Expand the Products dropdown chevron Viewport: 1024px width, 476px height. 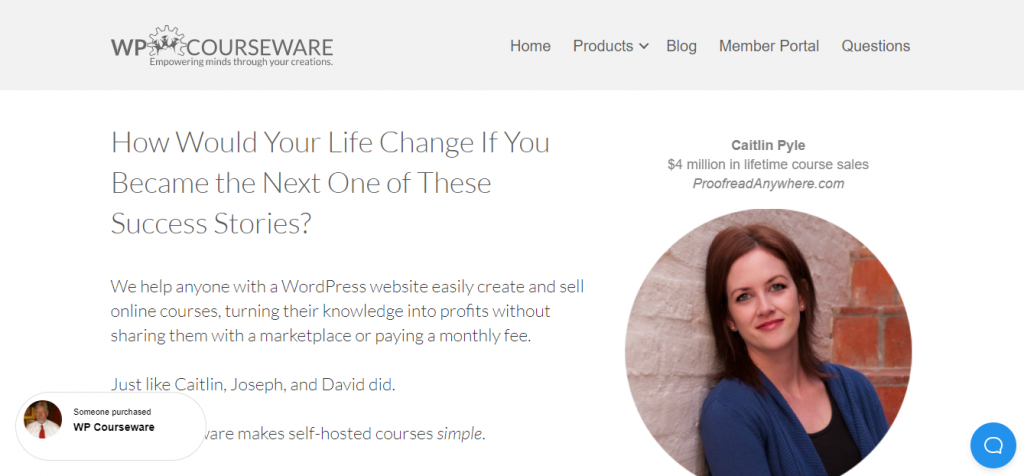[x=644, y=46]
